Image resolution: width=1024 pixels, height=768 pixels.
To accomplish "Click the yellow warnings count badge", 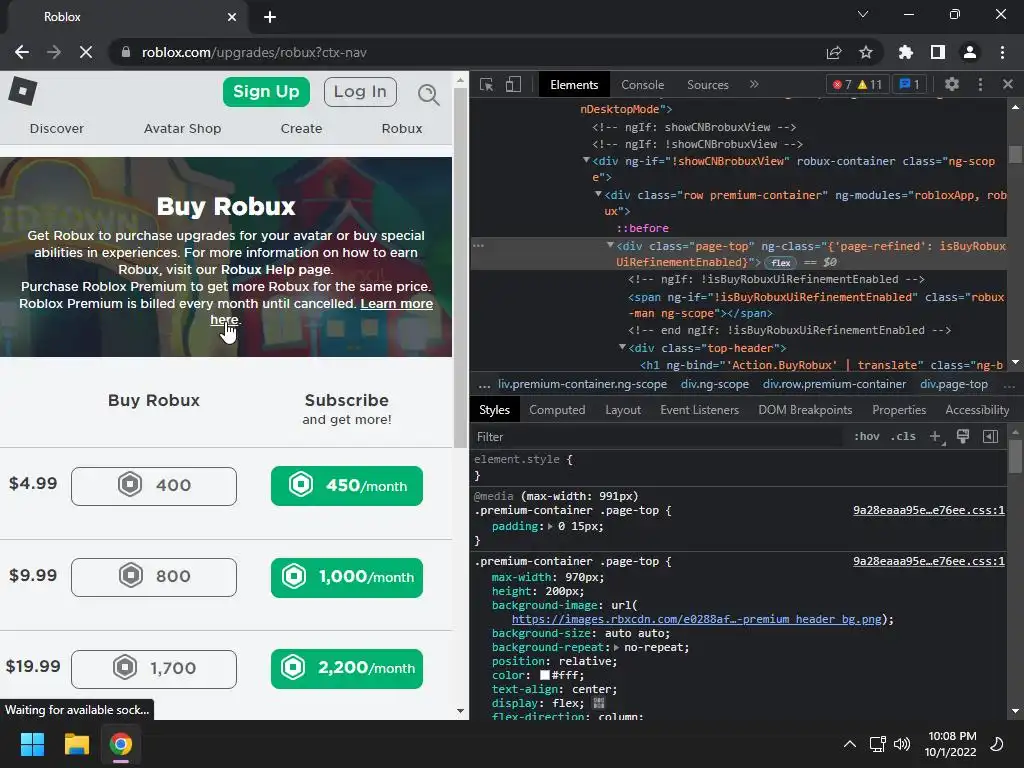I will pos(870,84).
